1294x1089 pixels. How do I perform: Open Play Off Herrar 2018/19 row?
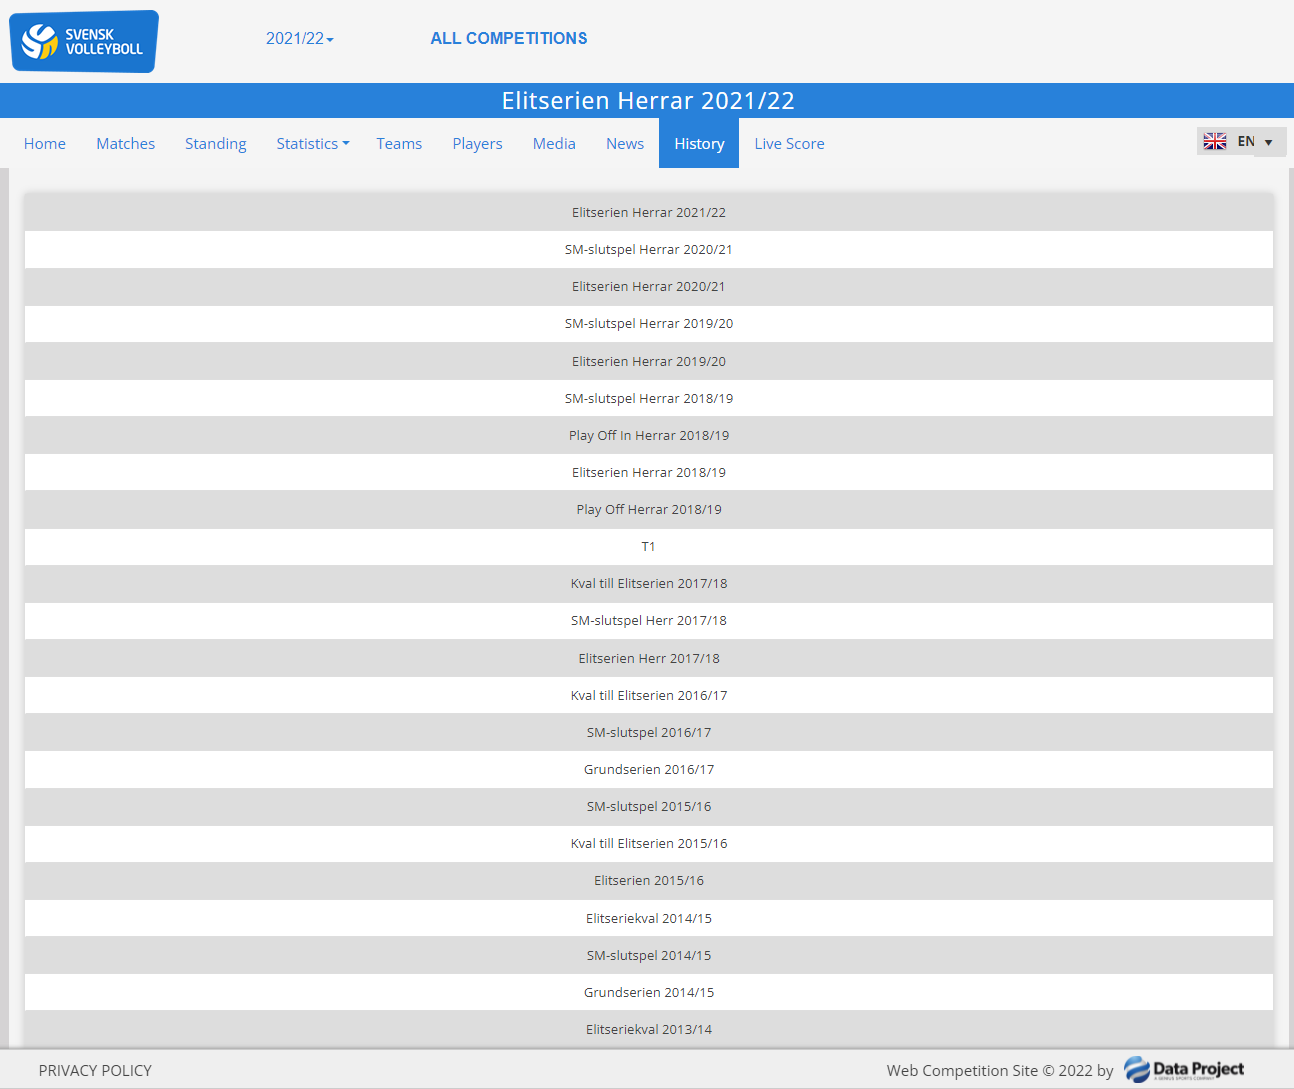pyautogui.click(x=649, y=509)
